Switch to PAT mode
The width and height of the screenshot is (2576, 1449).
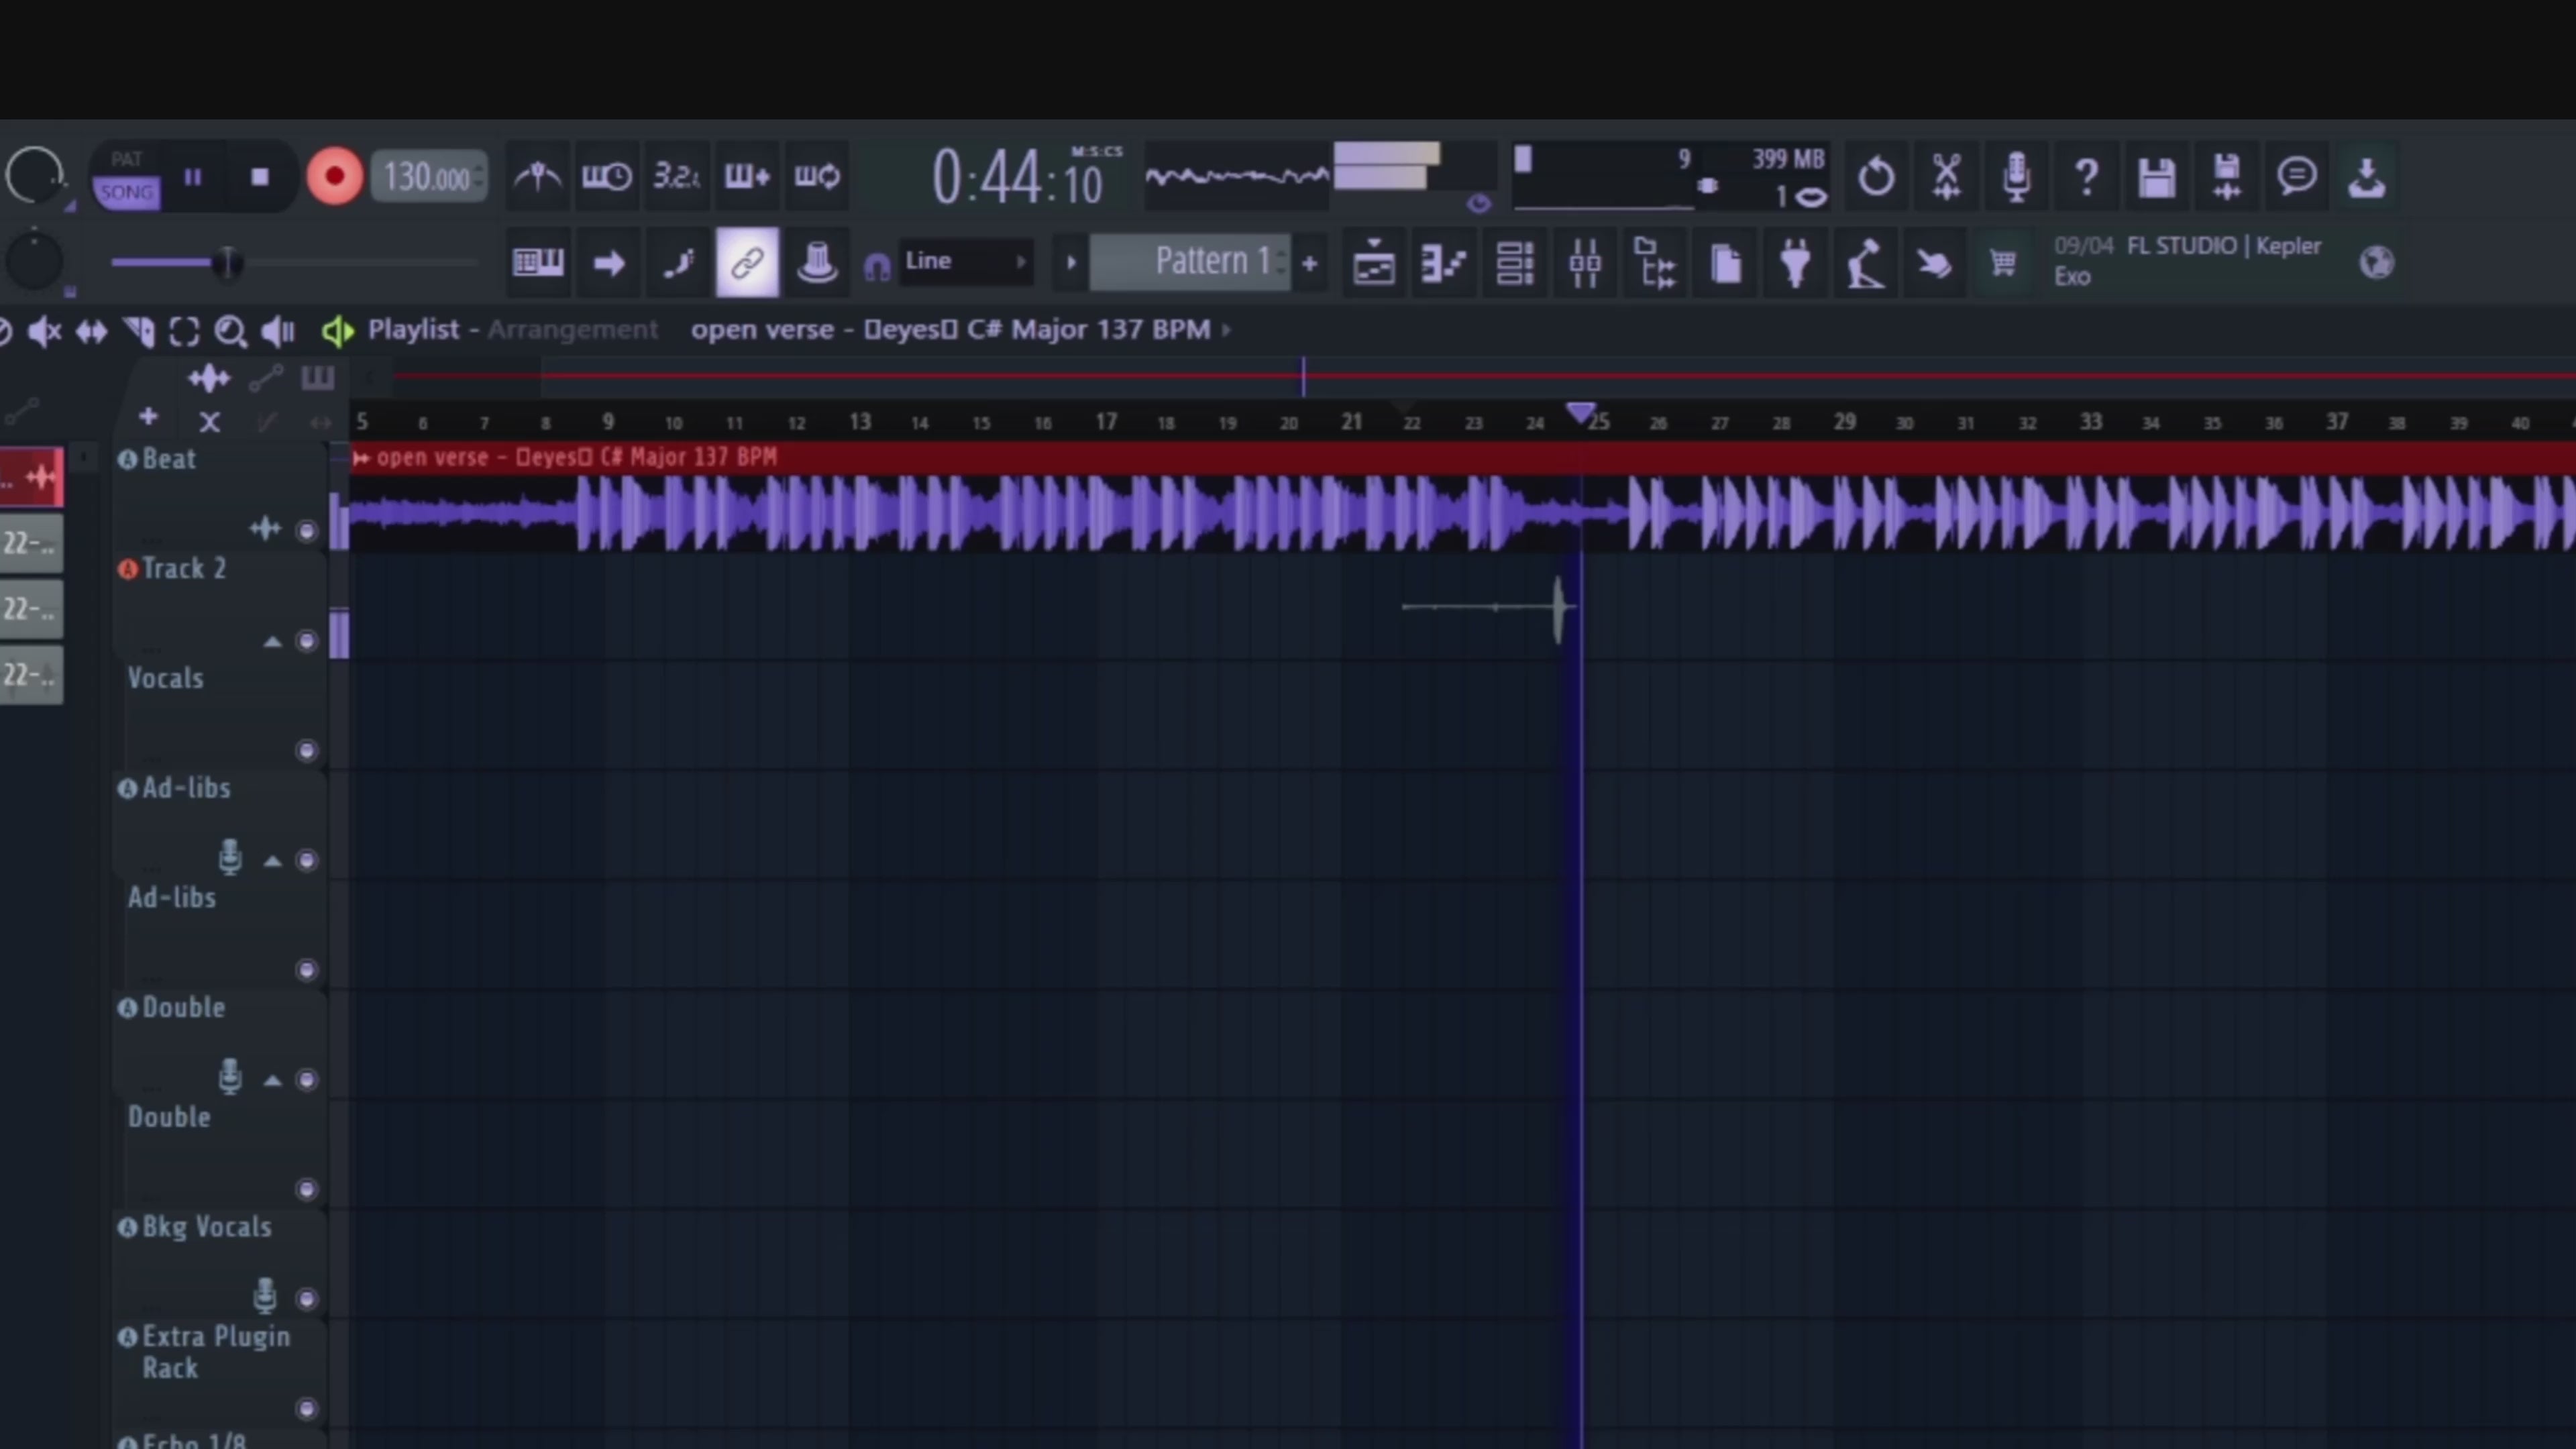pyautogui.click(x=126, y=160)
